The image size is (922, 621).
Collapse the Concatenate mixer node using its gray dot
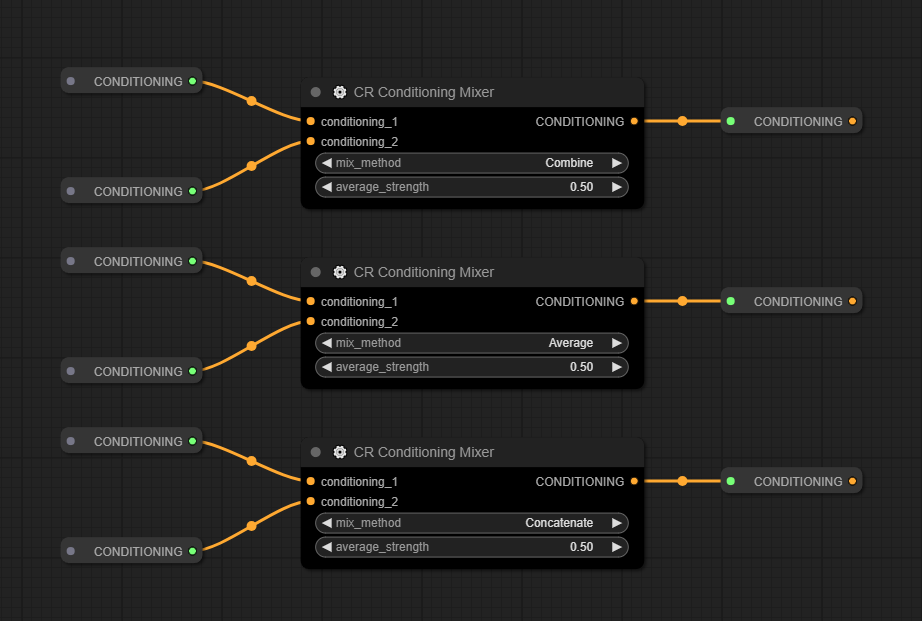click(x=316, y=452)
